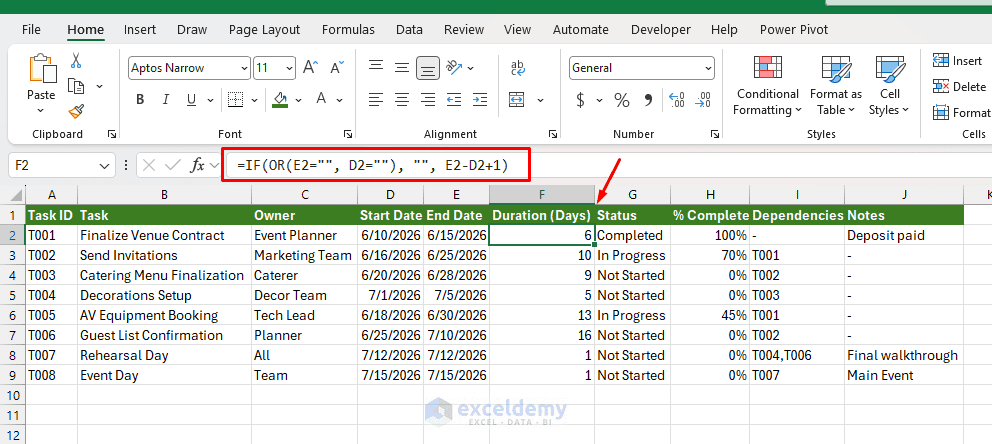Select the 45% complete cell
Viewport: 992px width, 444px height.
[710, 315]
